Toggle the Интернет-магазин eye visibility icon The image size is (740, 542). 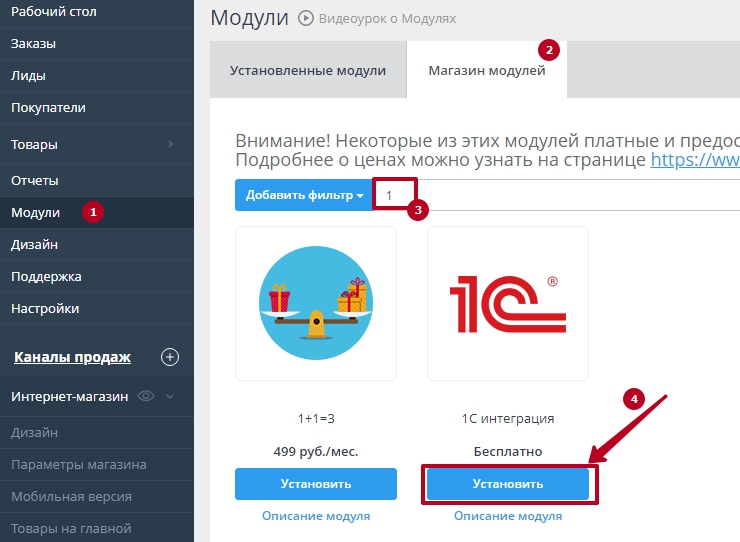coord(146,396)
